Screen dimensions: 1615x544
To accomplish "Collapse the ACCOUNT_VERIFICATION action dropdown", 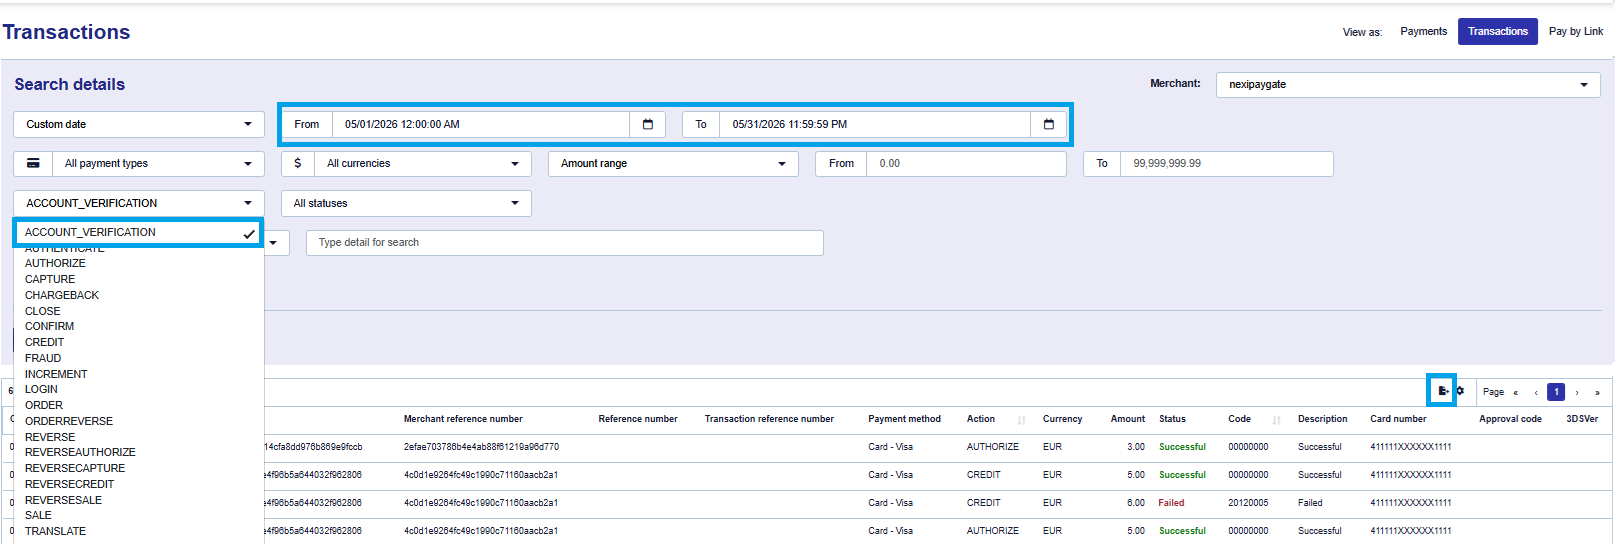I will [139, 203].
